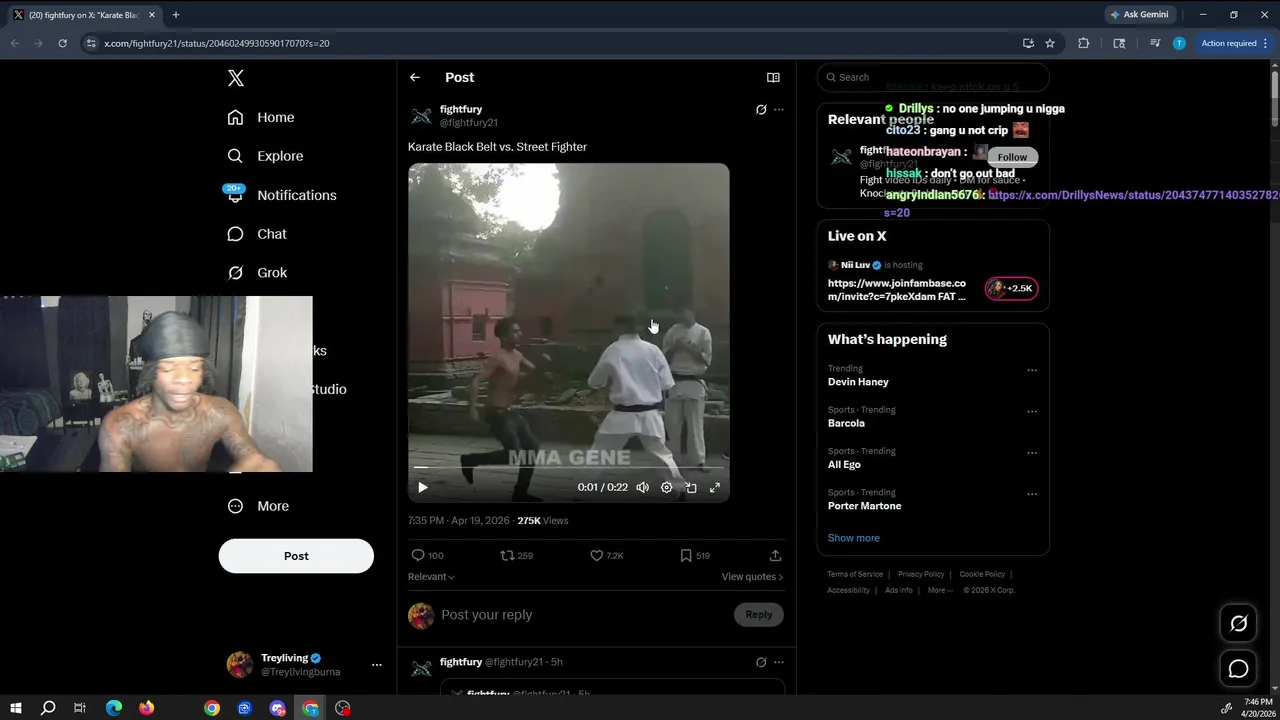
Task: Play the karate video
Action: [x=422, y=487]
